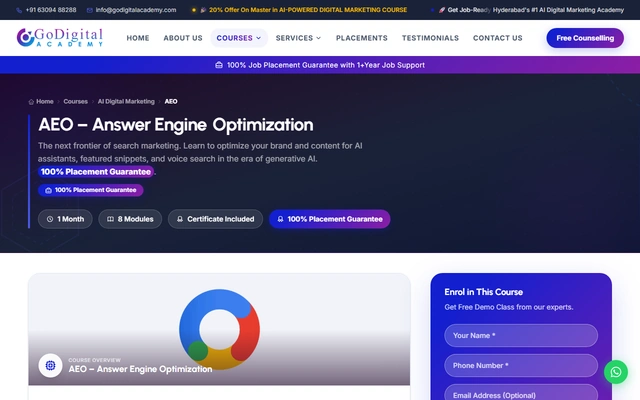Click the briefcase icon in the placement banner
This screenshot has height=400, width=640.
click(x=219, y=65)
